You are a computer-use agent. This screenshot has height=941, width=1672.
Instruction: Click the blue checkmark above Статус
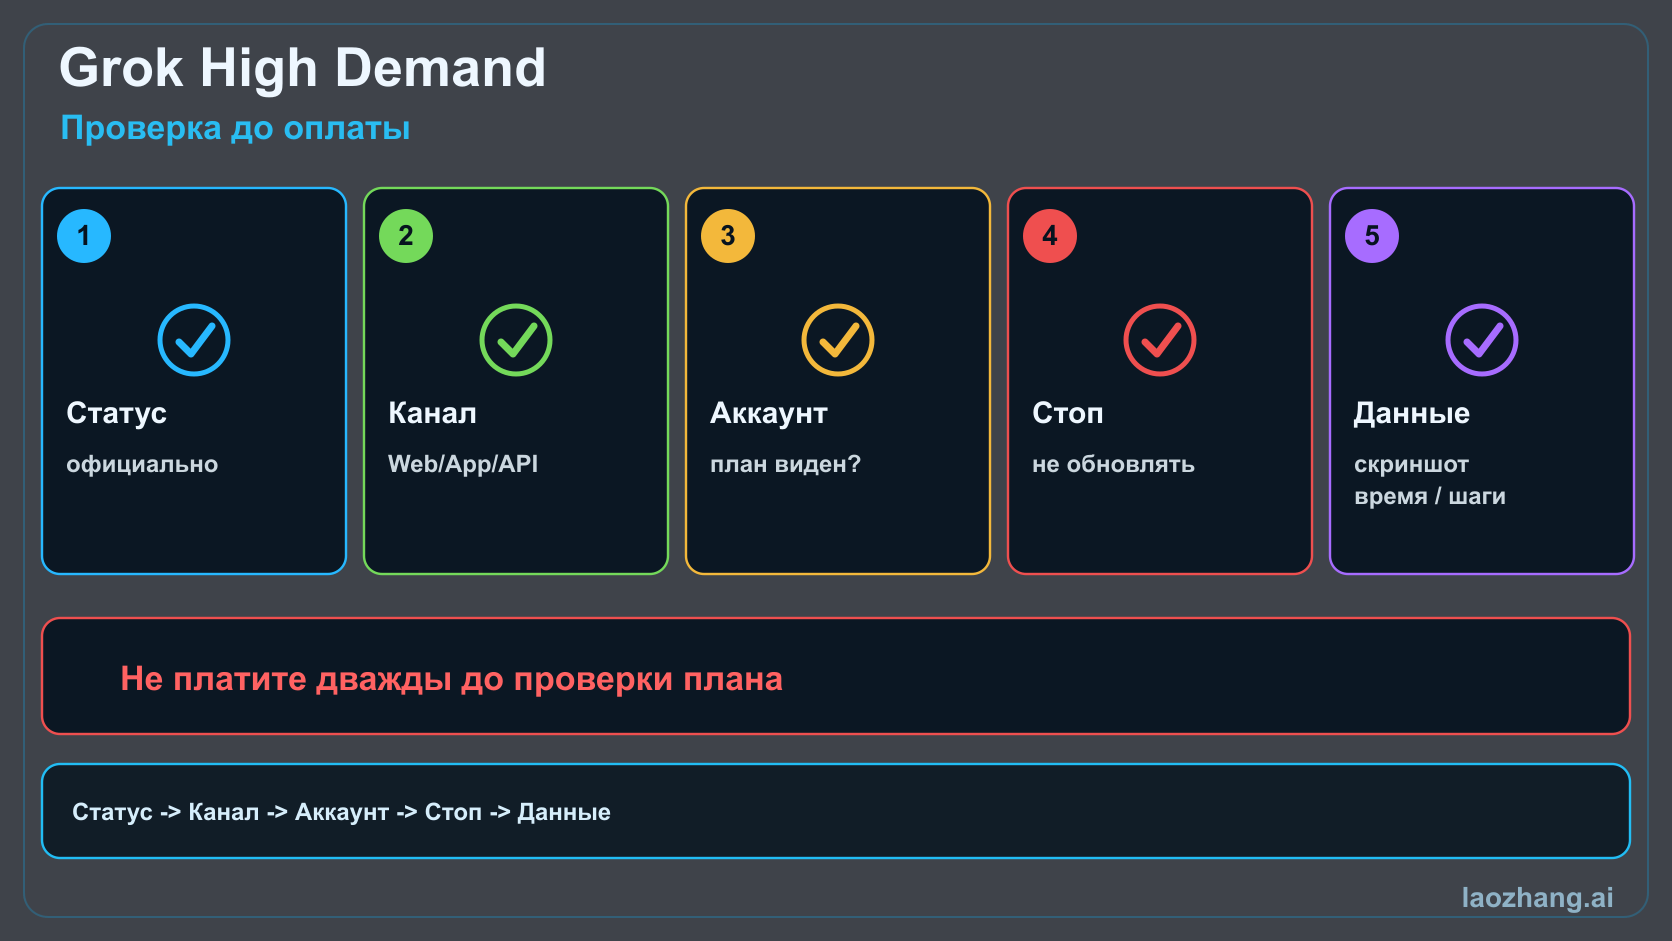(194, 340)
